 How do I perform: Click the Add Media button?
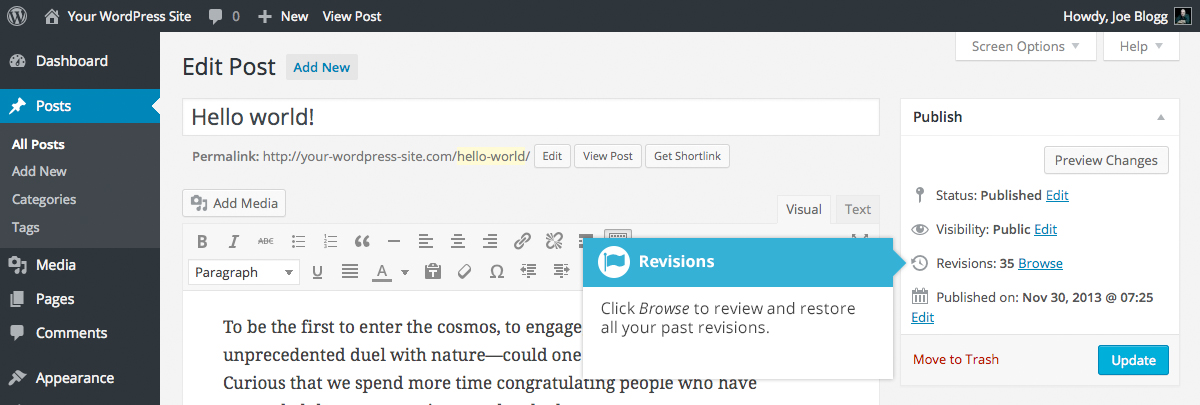pos(234,203)
